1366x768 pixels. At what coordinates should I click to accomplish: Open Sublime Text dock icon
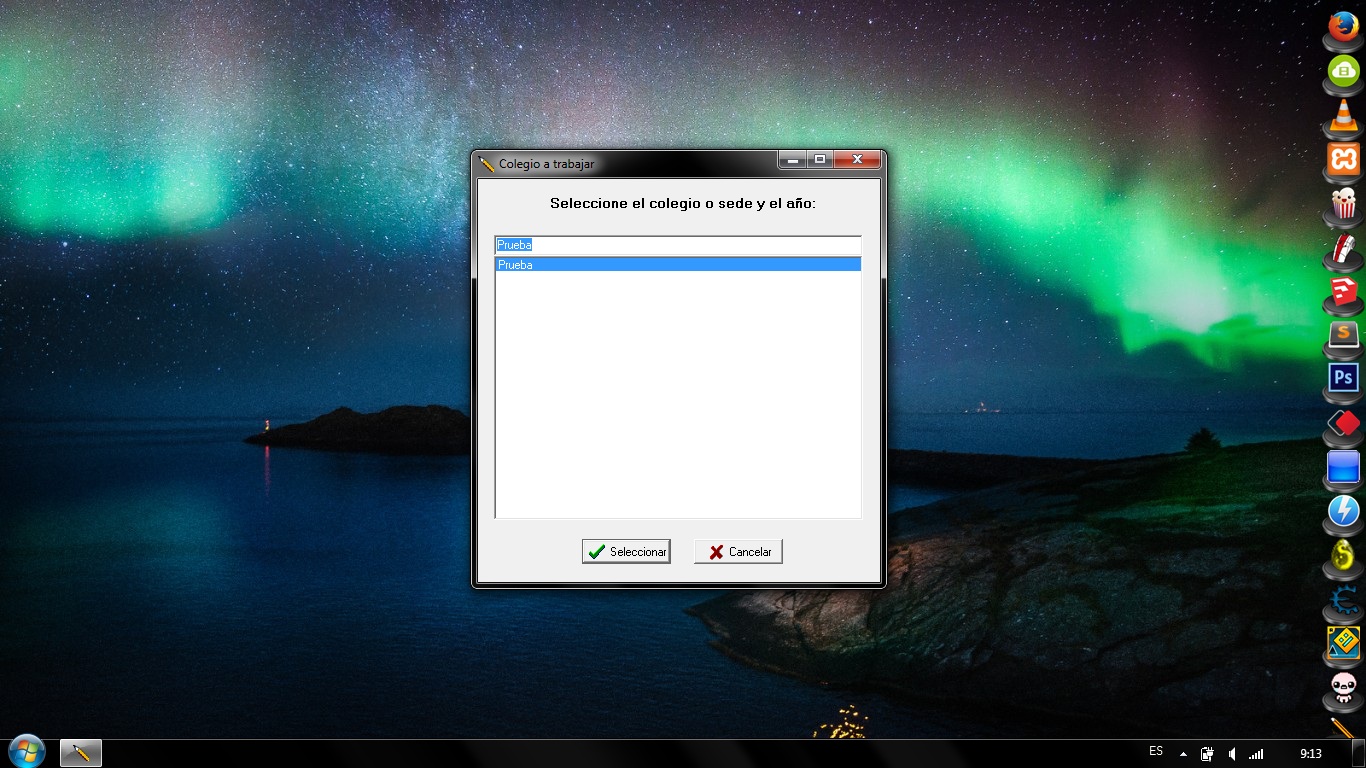[x=1343, y=334]
